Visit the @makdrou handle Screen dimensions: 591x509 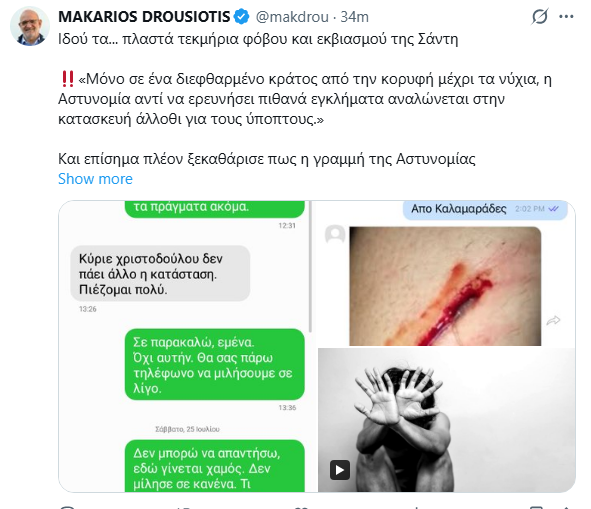tap(292, 17)
